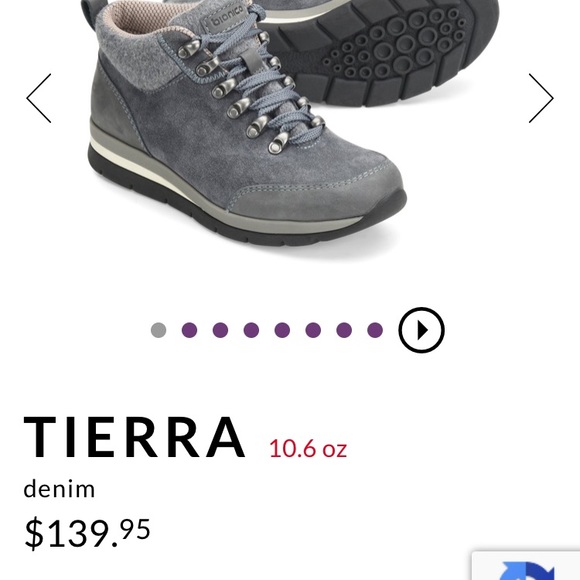Screen dimensions: 580x580
Task: Select the first gray carousel dot
Action: point(159,330)
